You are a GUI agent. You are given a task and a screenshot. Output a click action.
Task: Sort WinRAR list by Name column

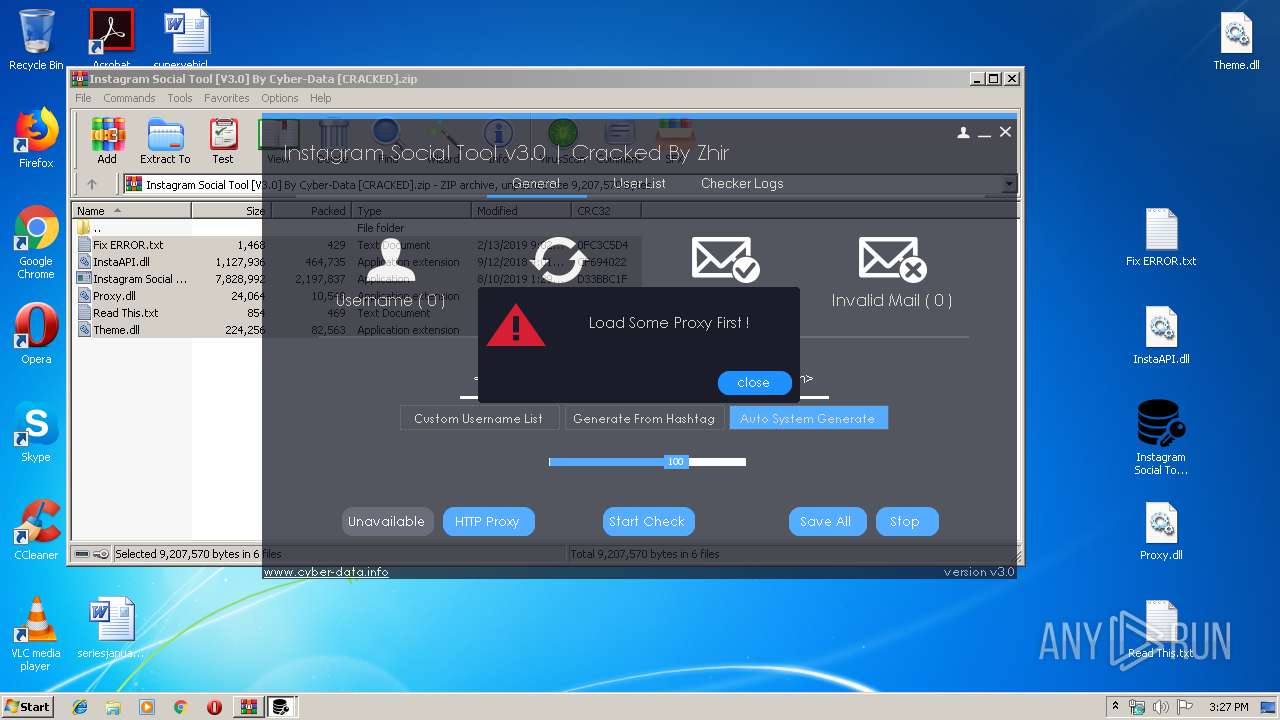[x=131, y=211]
